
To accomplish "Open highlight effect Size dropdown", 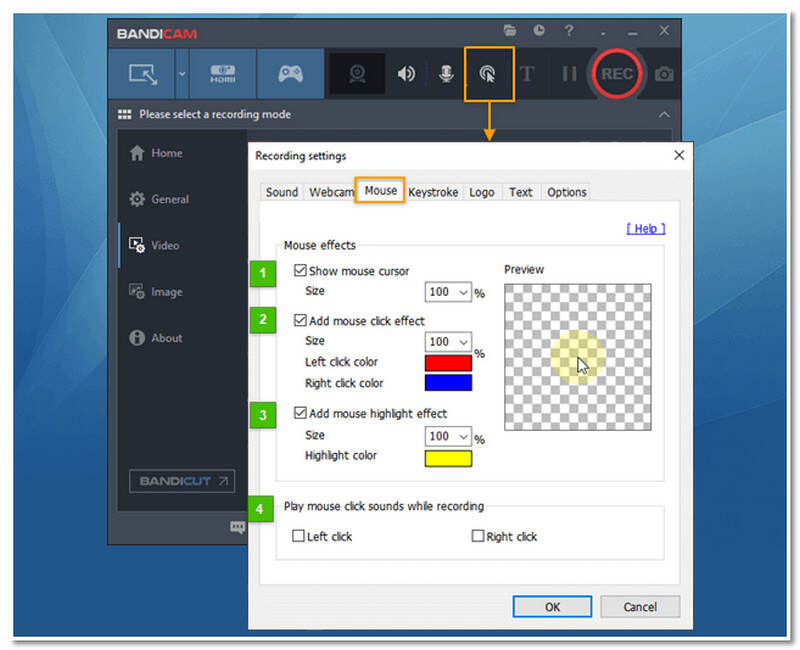I will click(448, 436).
